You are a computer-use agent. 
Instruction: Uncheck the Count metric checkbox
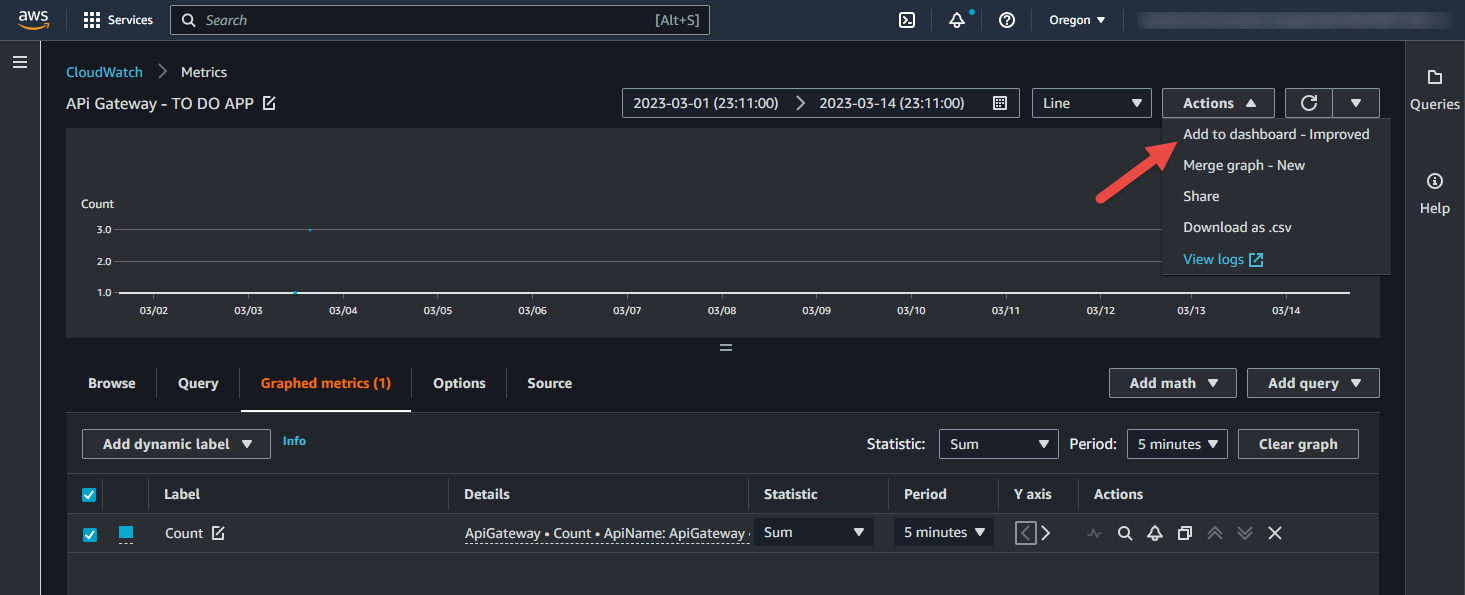pyautogui.click(x=89, y=534)
